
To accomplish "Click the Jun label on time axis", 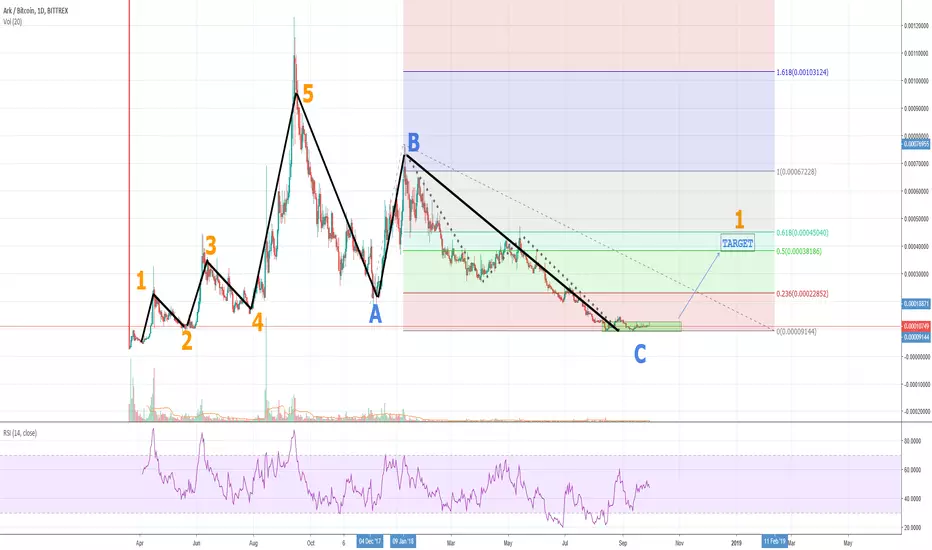I will [196, 543].
